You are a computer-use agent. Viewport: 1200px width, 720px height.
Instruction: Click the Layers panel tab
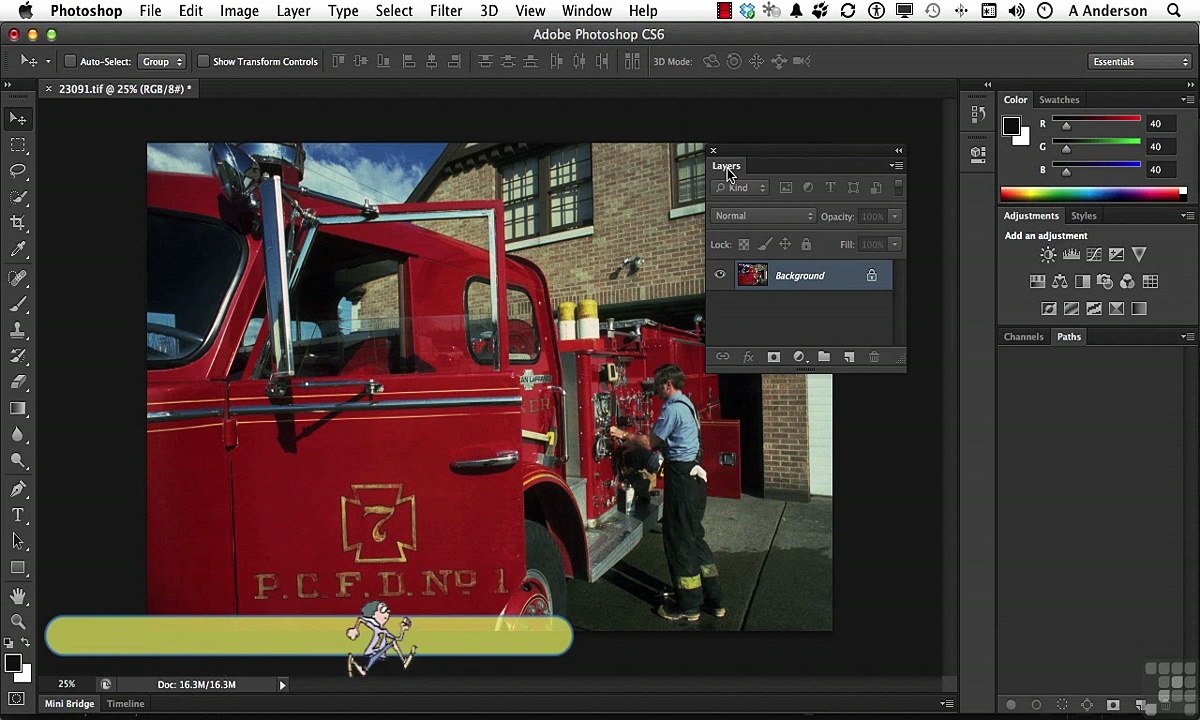click(x=726, y=166)
